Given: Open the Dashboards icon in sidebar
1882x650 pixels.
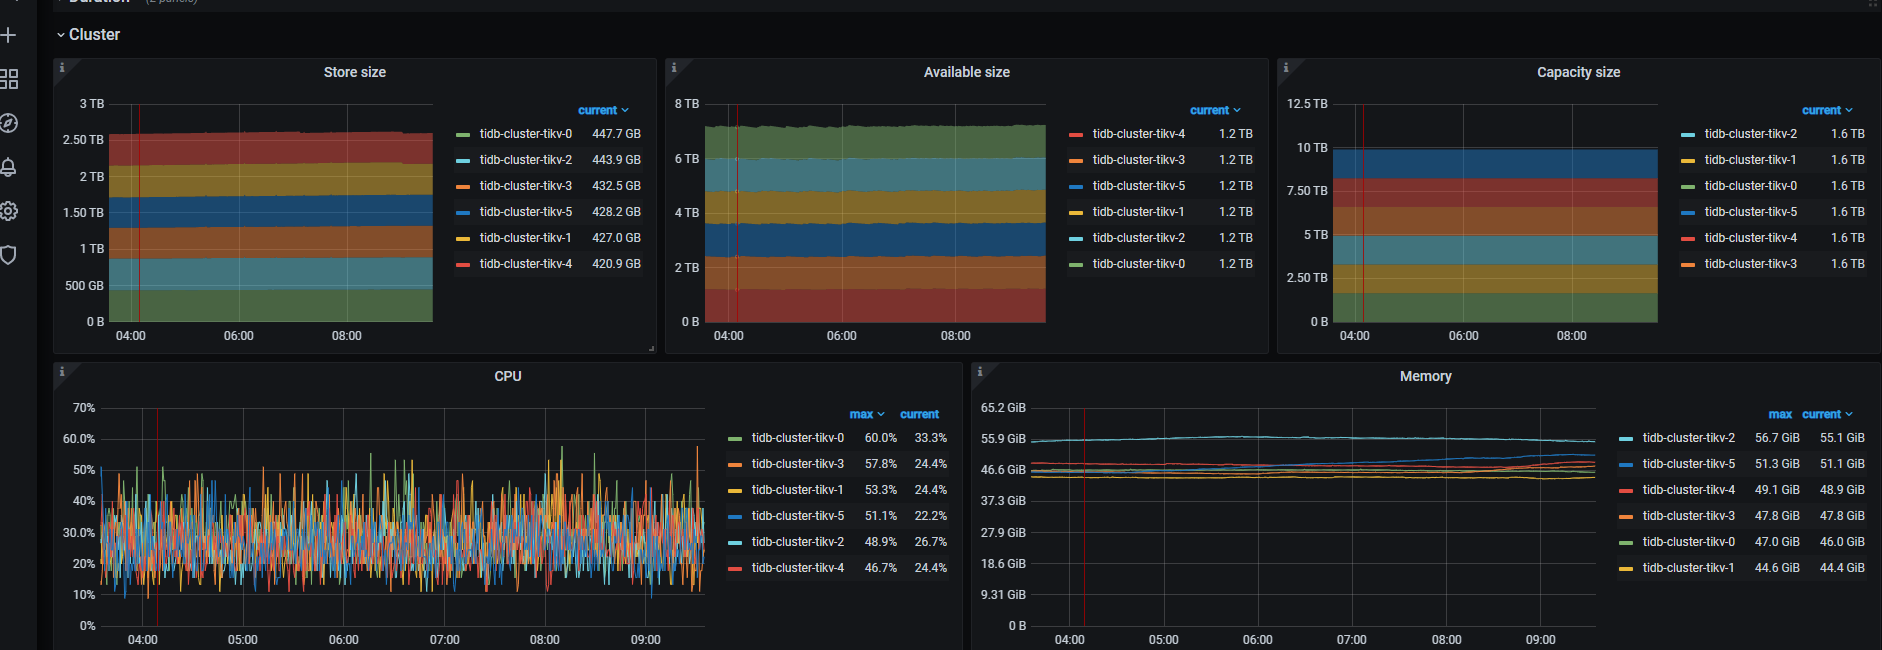Looking at the screenshot, I should [x=9, y=79].
